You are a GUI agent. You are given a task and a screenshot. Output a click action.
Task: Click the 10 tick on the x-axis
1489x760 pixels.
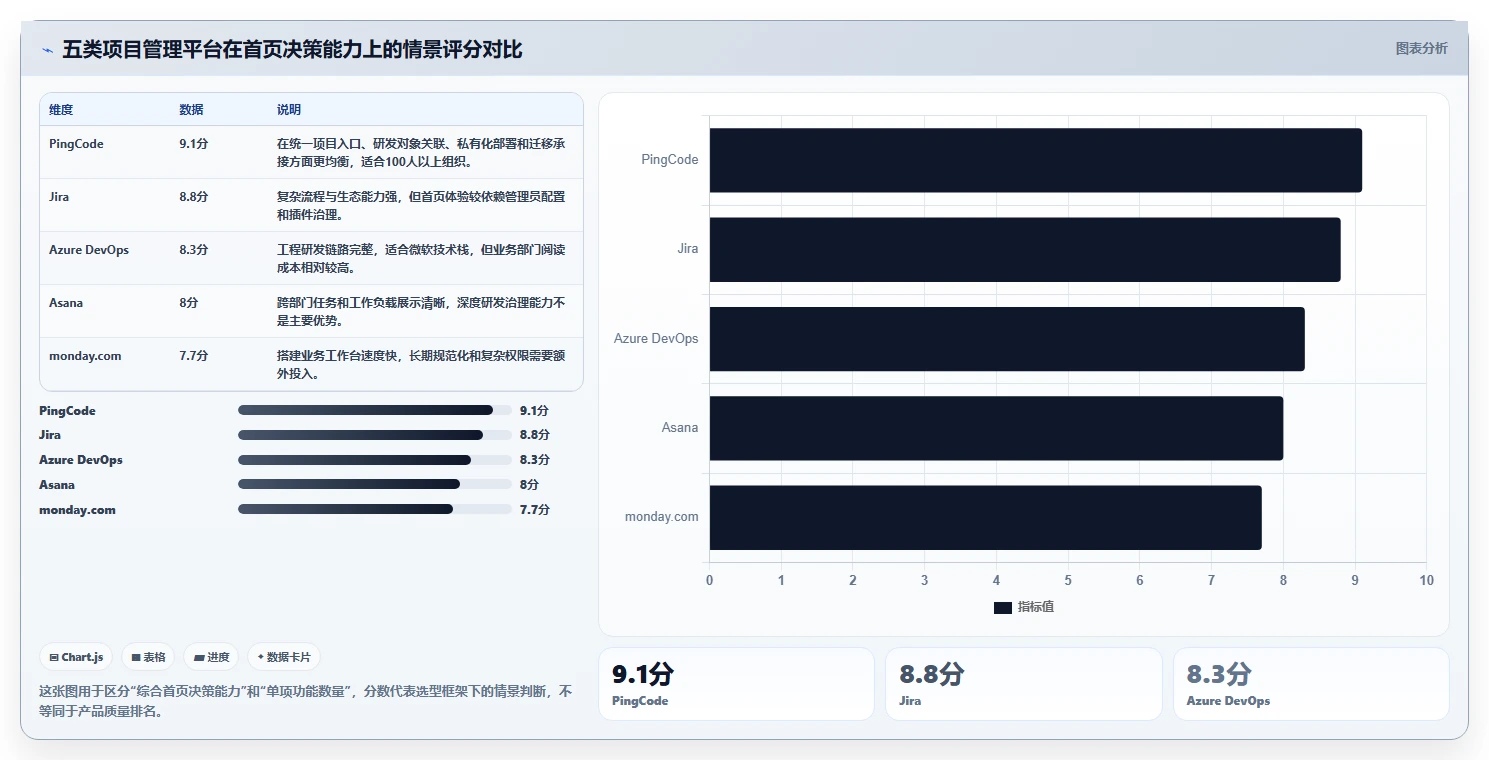pyautogui.click(x=1426, y=581)
